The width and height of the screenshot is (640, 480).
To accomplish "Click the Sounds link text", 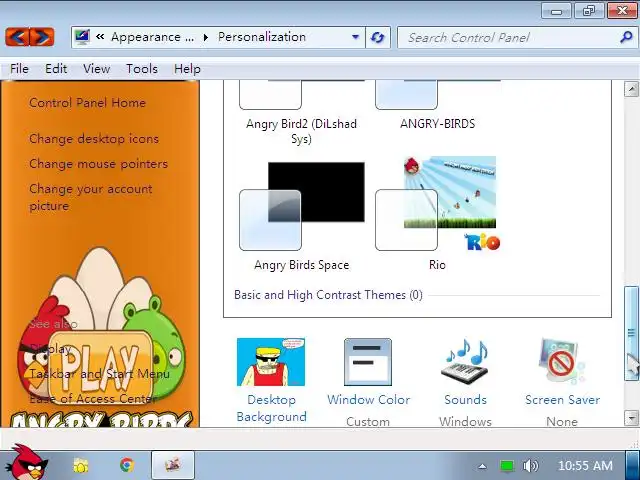I will tap(465, 400).
